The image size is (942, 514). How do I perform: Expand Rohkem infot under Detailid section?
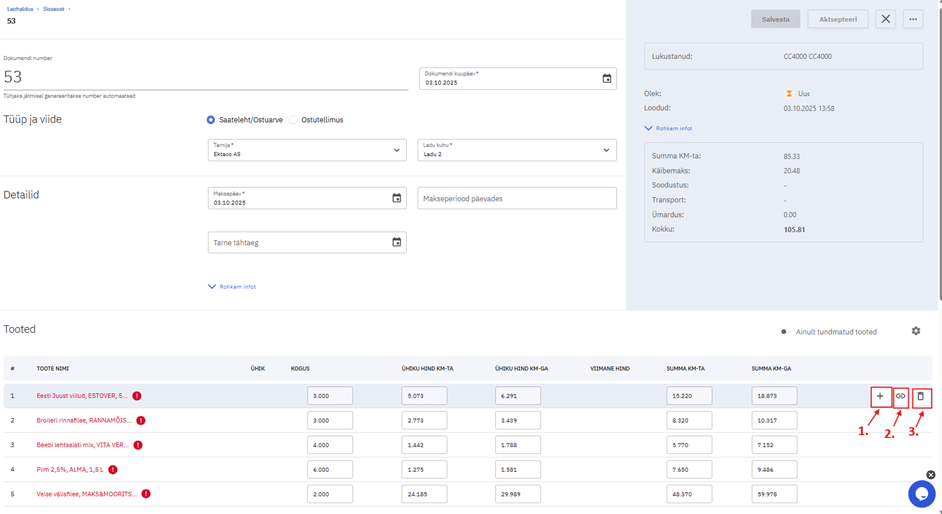coord(232,287)
